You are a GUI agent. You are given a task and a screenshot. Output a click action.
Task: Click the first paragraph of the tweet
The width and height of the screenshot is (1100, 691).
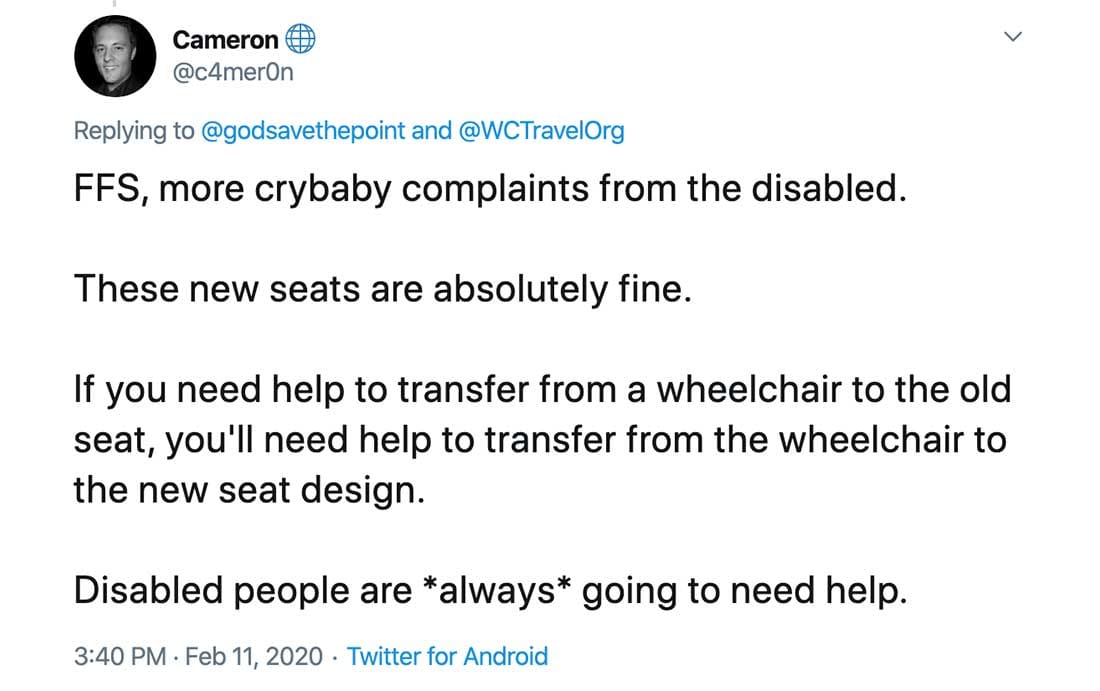490,189
